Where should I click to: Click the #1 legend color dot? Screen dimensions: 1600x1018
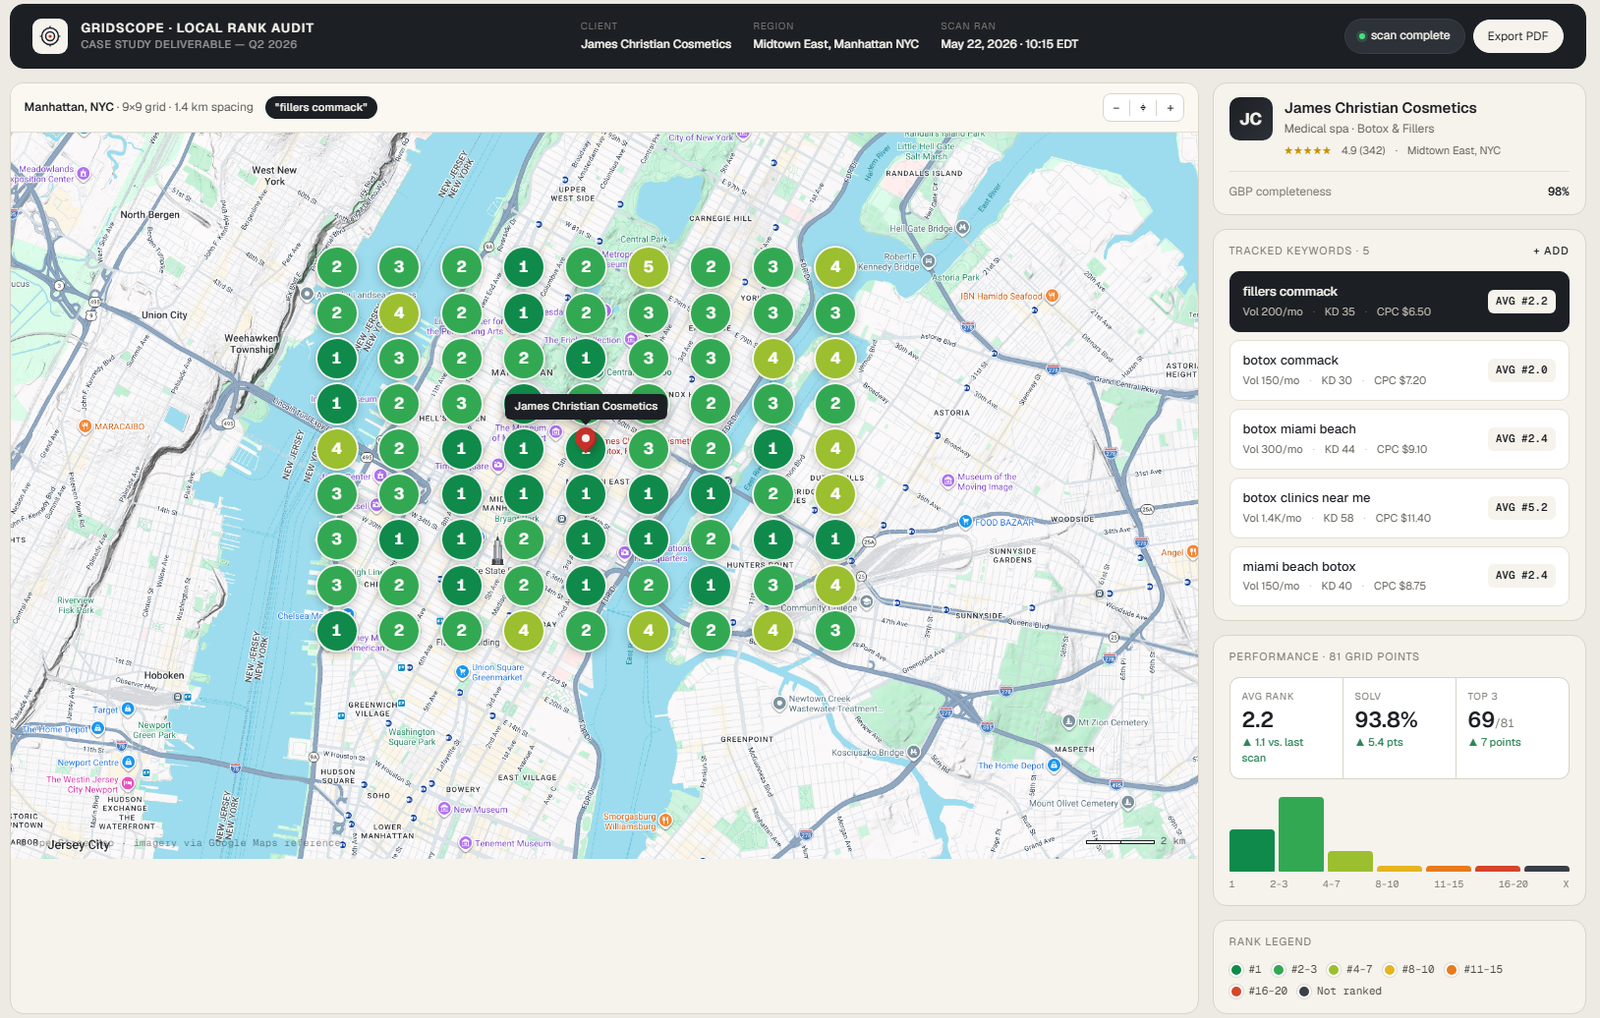(x=1236, y=970)
